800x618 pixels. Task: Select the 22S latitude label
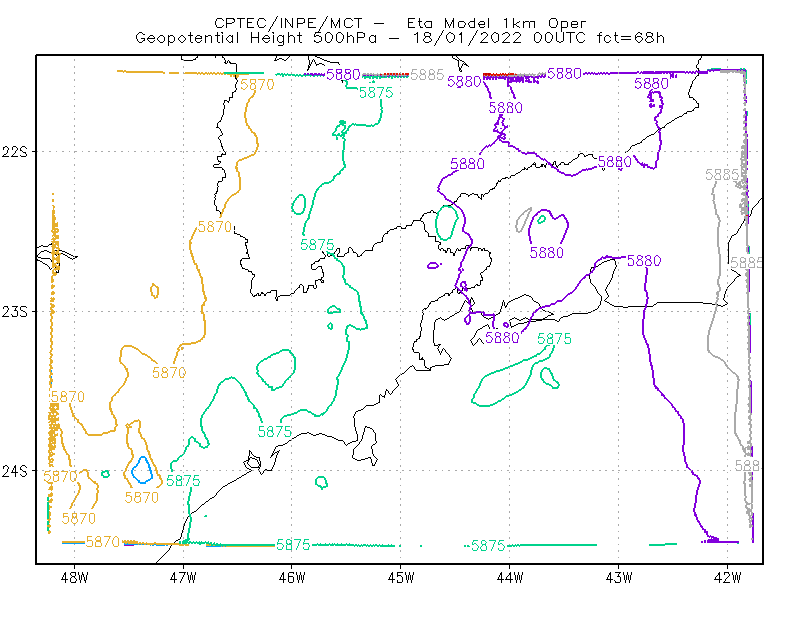pyautogui.click(x=15, y=152)
